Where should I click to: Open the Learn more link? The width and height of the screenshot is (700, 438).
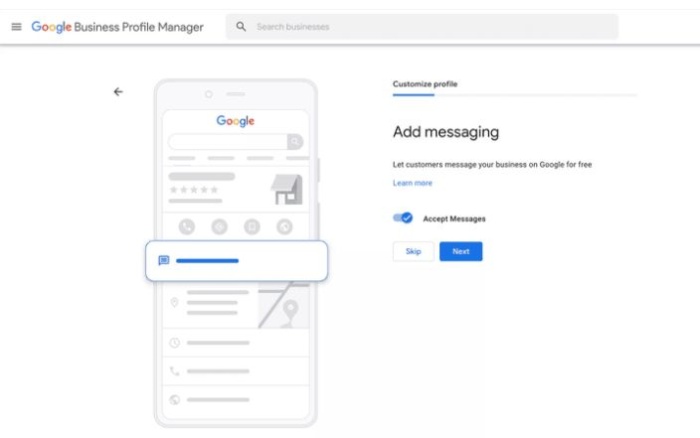click(x=412, y=183)
